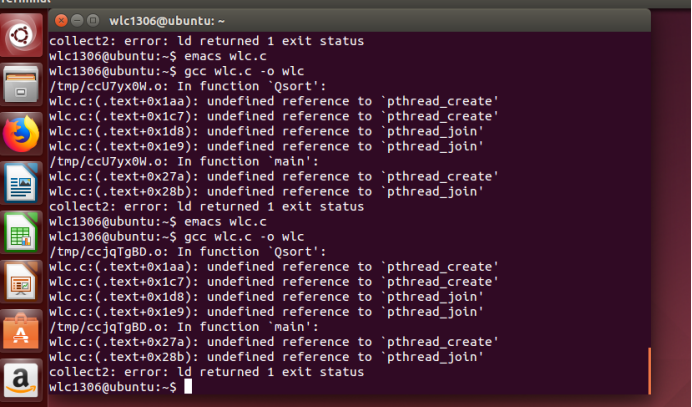This screenshot has width=692, height=407.
Task: Minimize the wlc1306@ubuntu terminal window
Action: click(77, 20)
